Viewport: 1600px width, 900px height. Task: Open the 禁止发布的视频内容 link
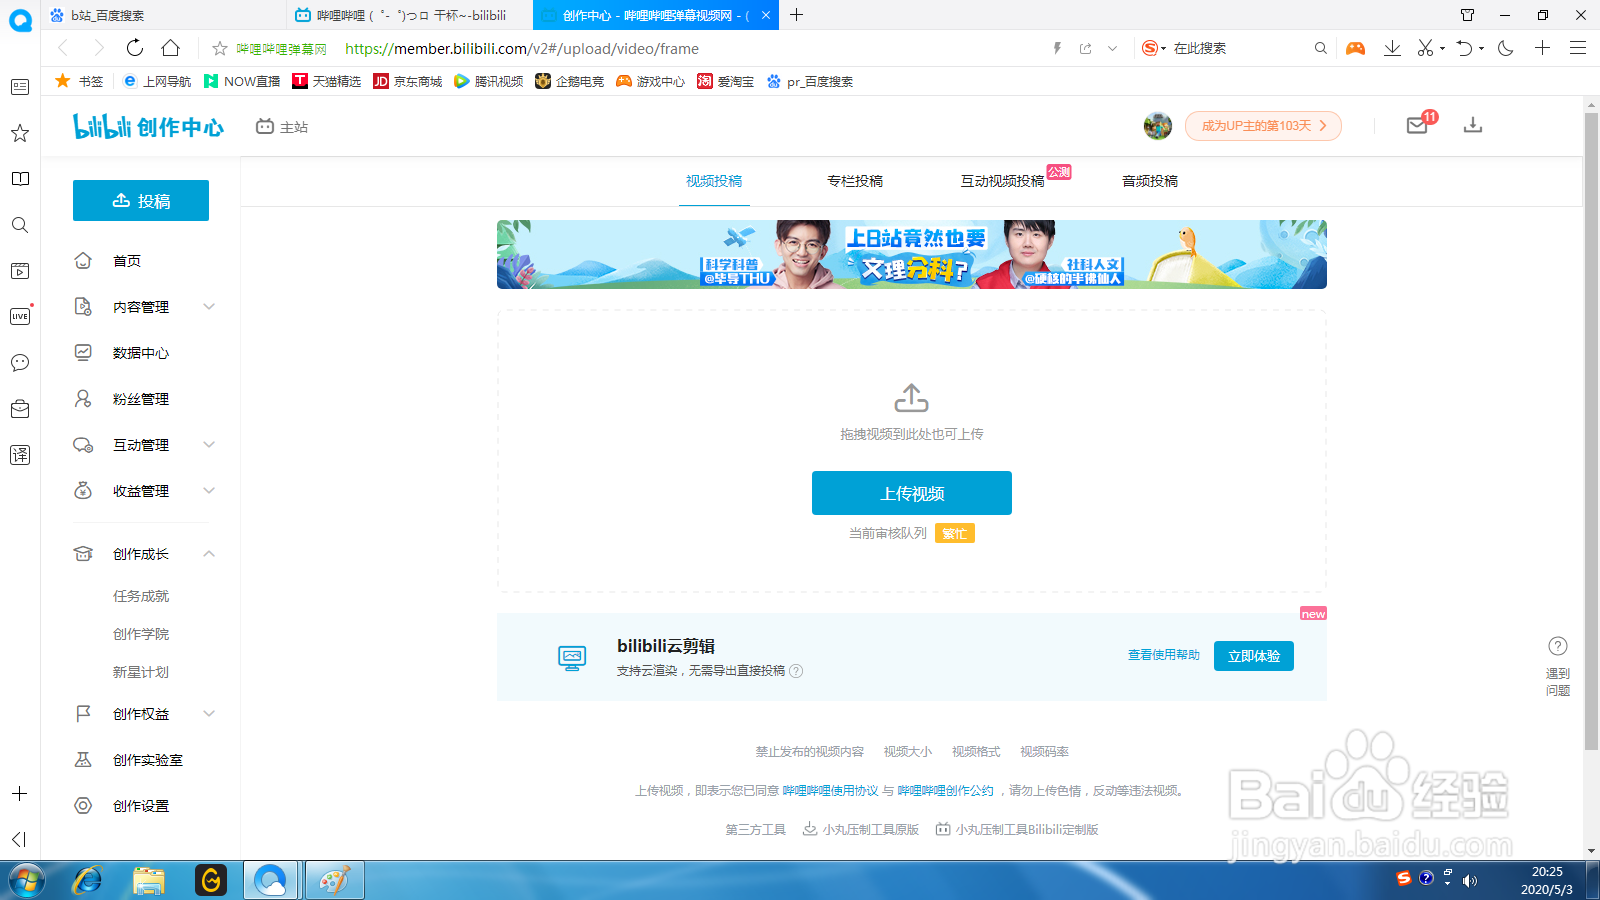tap(810, 752)
